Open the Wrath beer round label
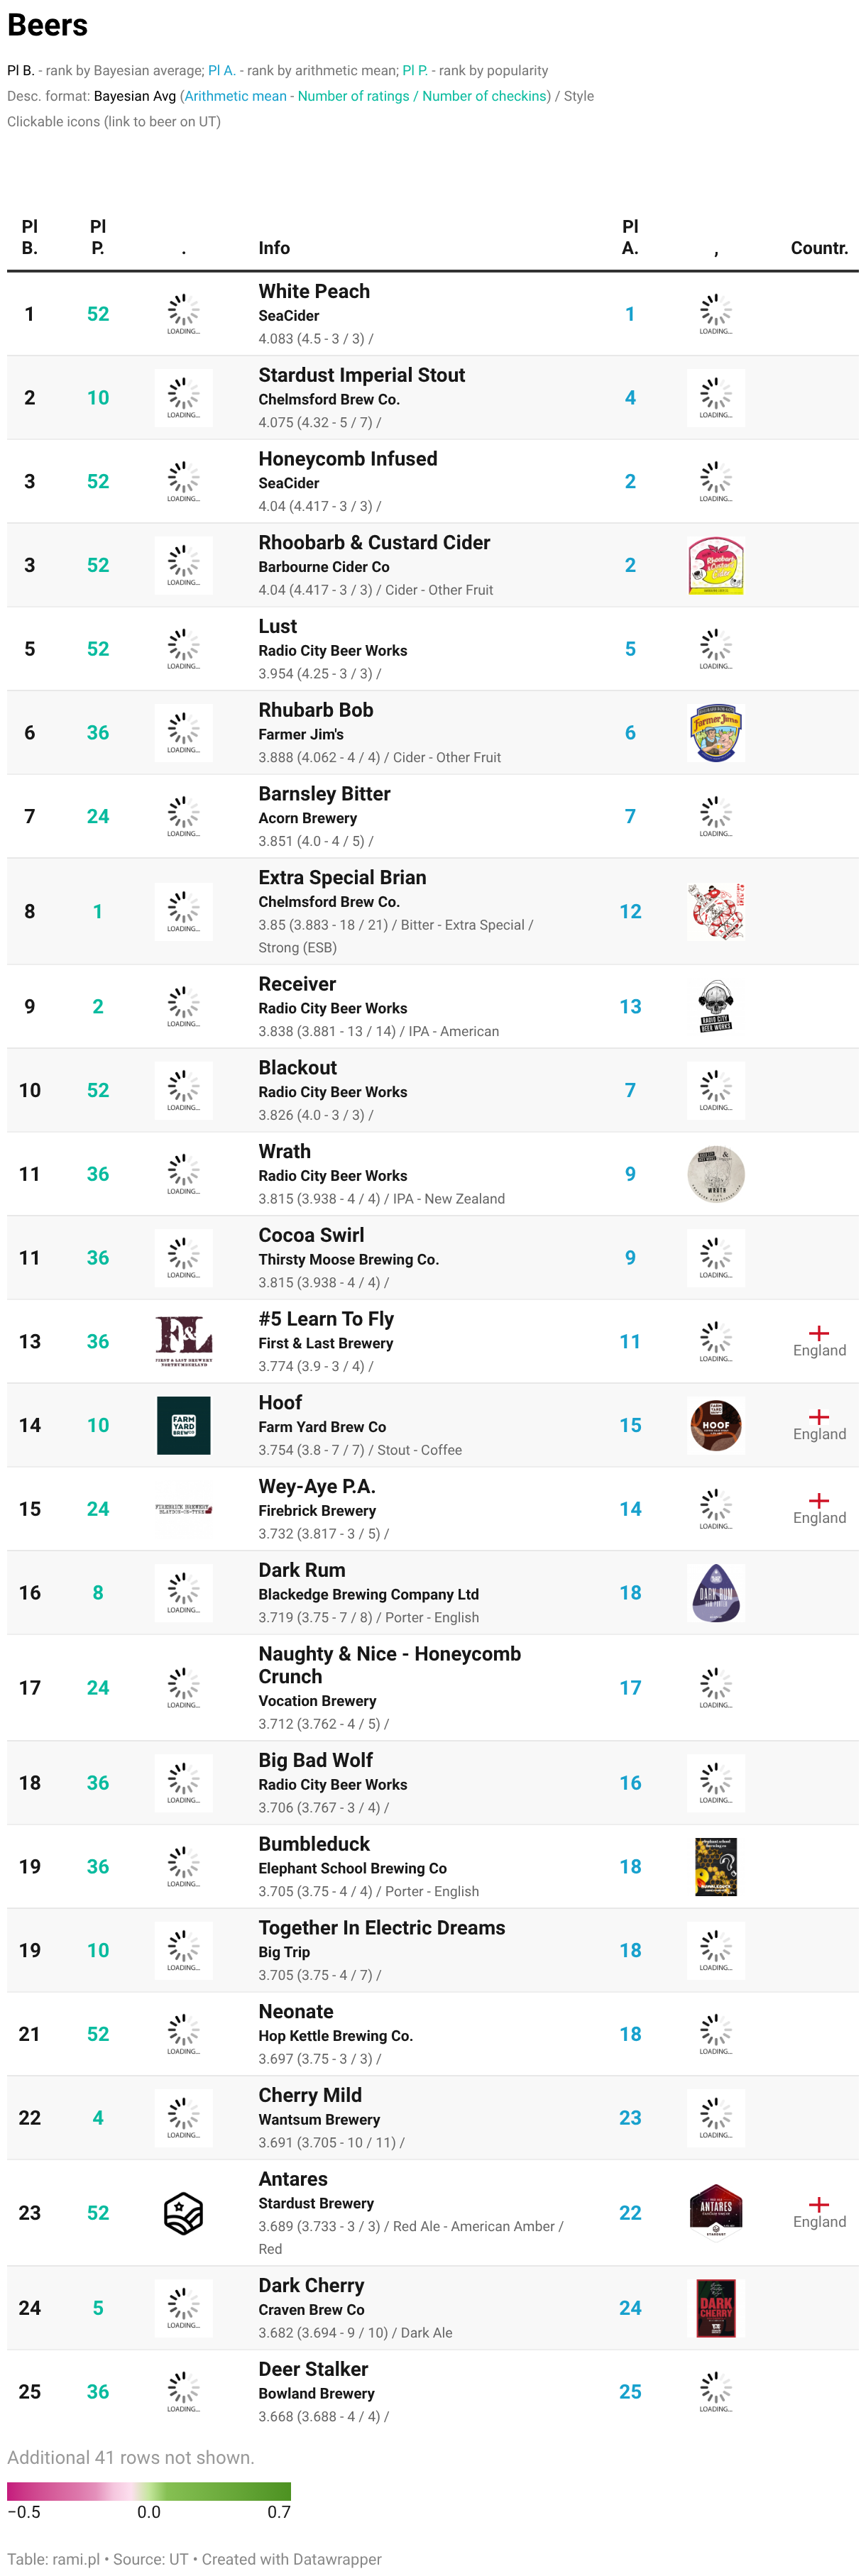 click(715, 1174)
